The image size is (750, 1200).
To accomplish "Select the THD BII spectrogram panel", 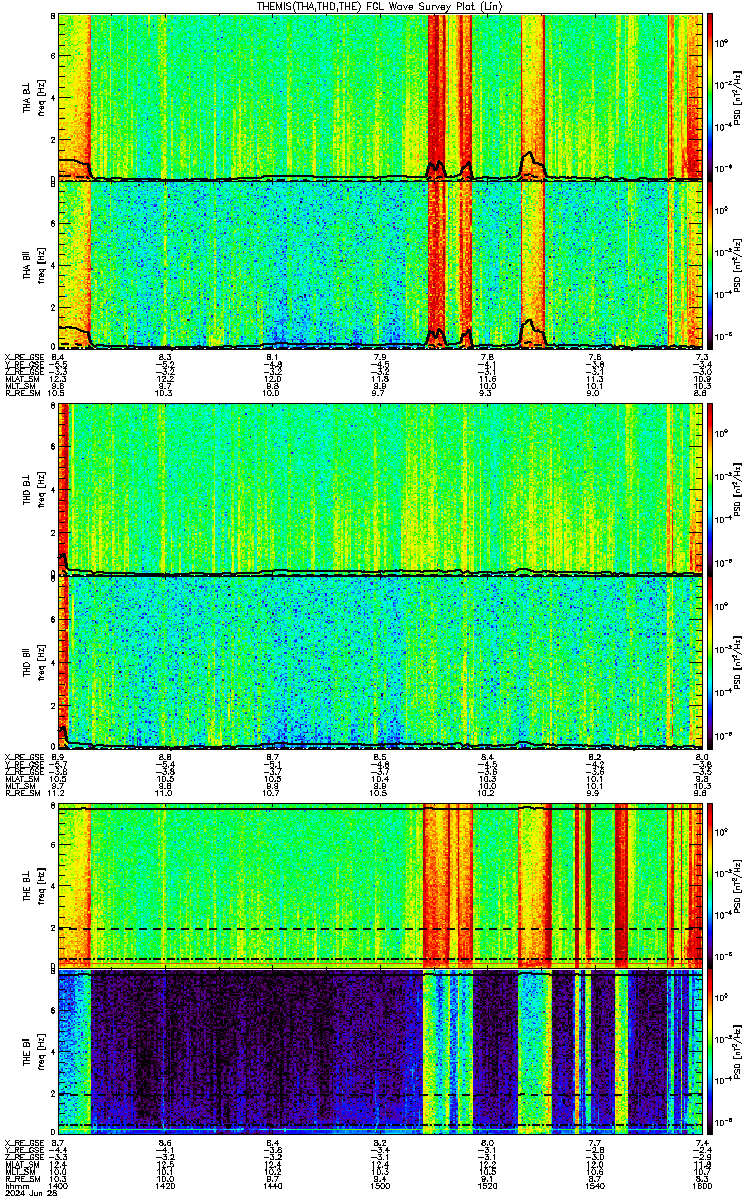I will coord(380,661).
